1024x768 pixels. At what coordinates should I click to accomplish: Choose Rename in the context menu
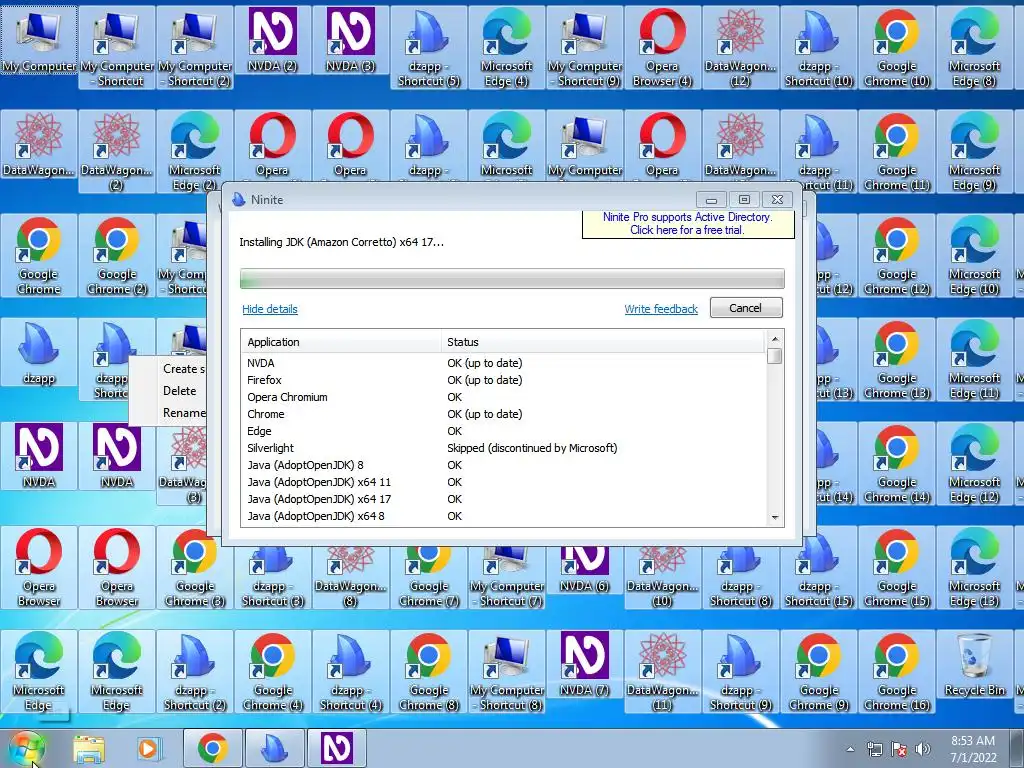(184, 413)
